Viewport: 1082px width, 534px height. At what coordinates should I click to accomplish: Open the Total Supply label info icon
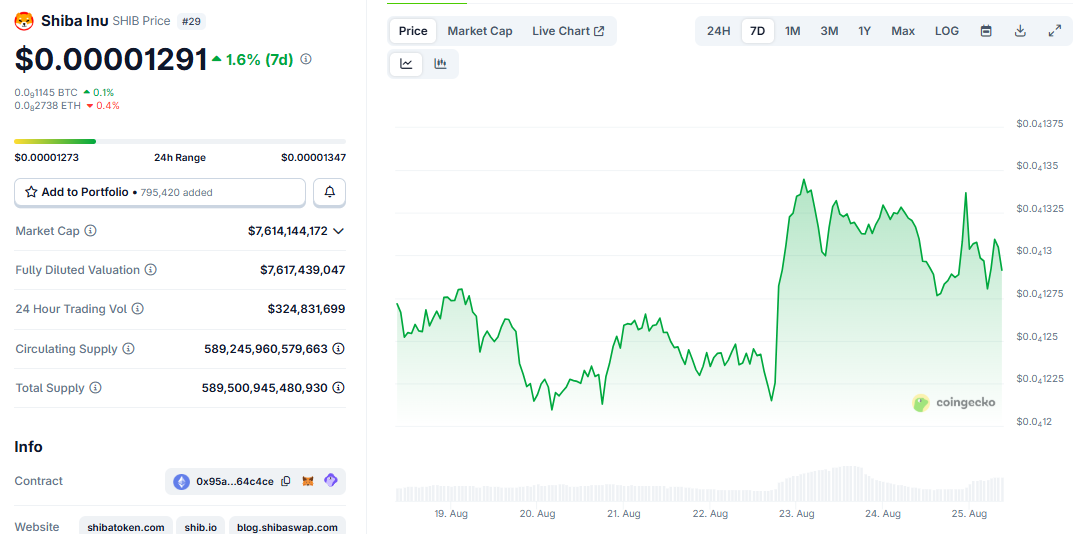(x=95, y=388)
